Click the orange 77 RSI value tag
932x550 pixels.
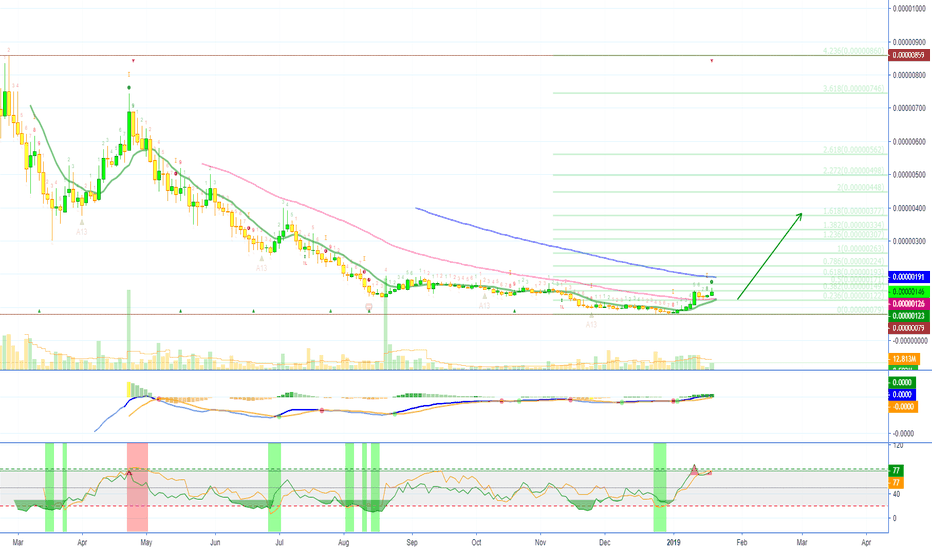tap(896, 482)
